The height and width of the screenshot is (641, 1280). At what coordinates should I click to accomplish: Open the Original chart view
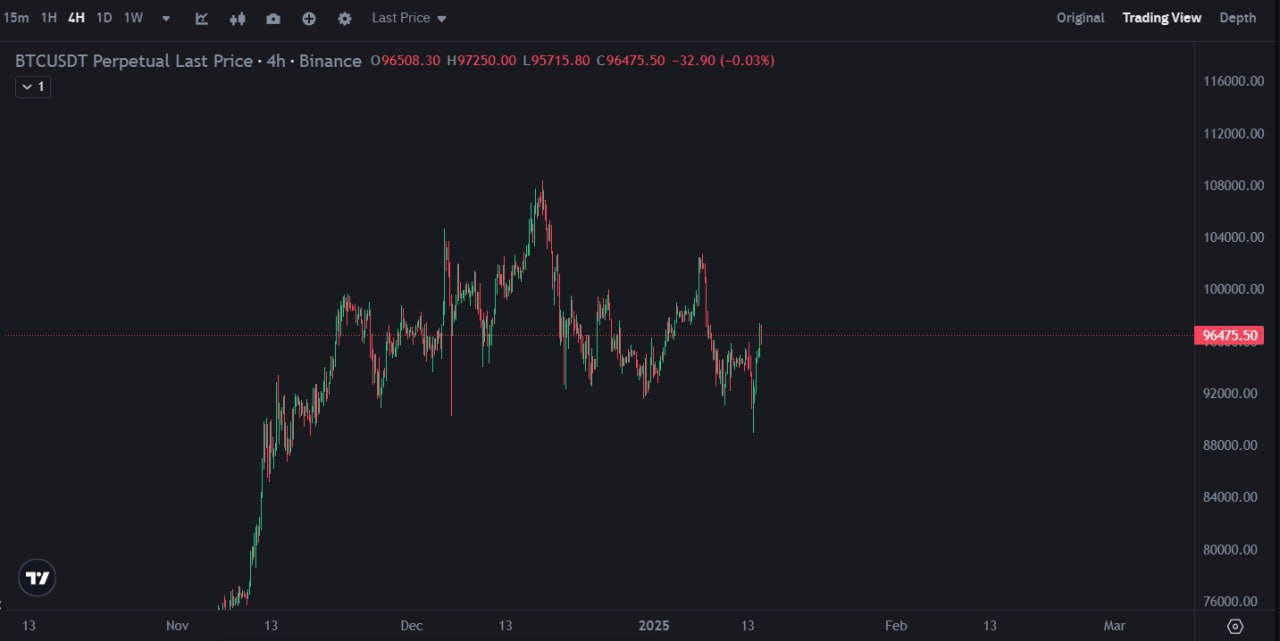pyautogui.click(x=1080, y=17)
